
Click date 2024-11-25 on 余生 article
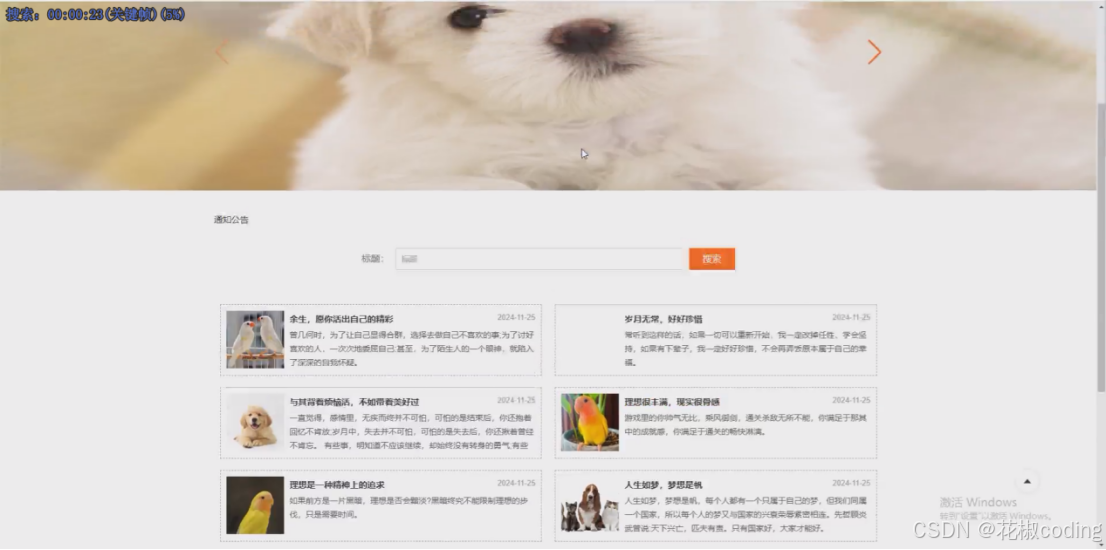click(x=516, y=318)
